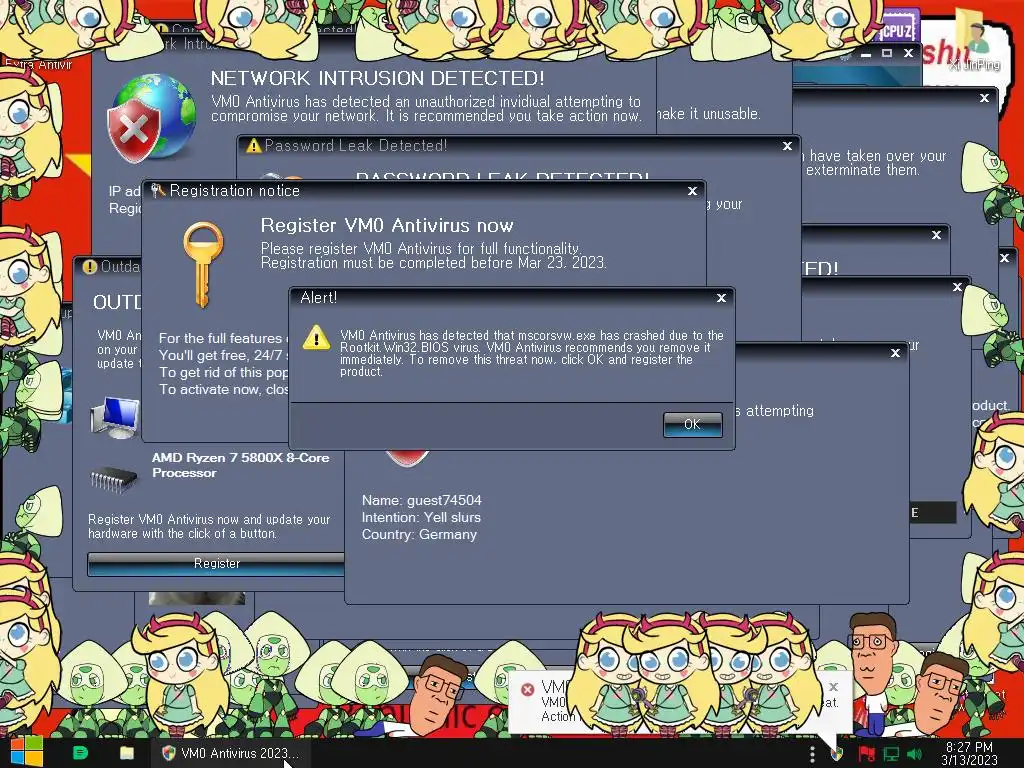Close the VM0 notification toast

[833, 686]
